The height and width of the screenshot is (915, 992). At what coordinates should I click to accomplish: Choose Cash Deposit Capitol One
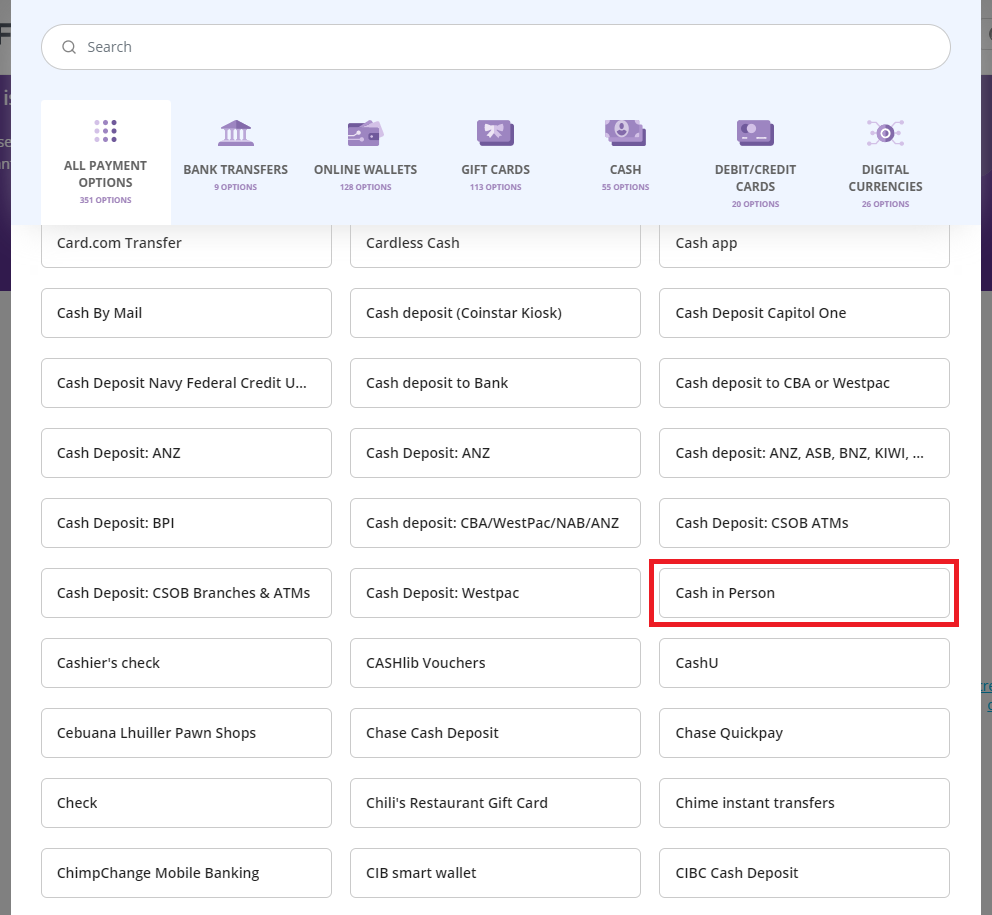click(x=804, y=313)
